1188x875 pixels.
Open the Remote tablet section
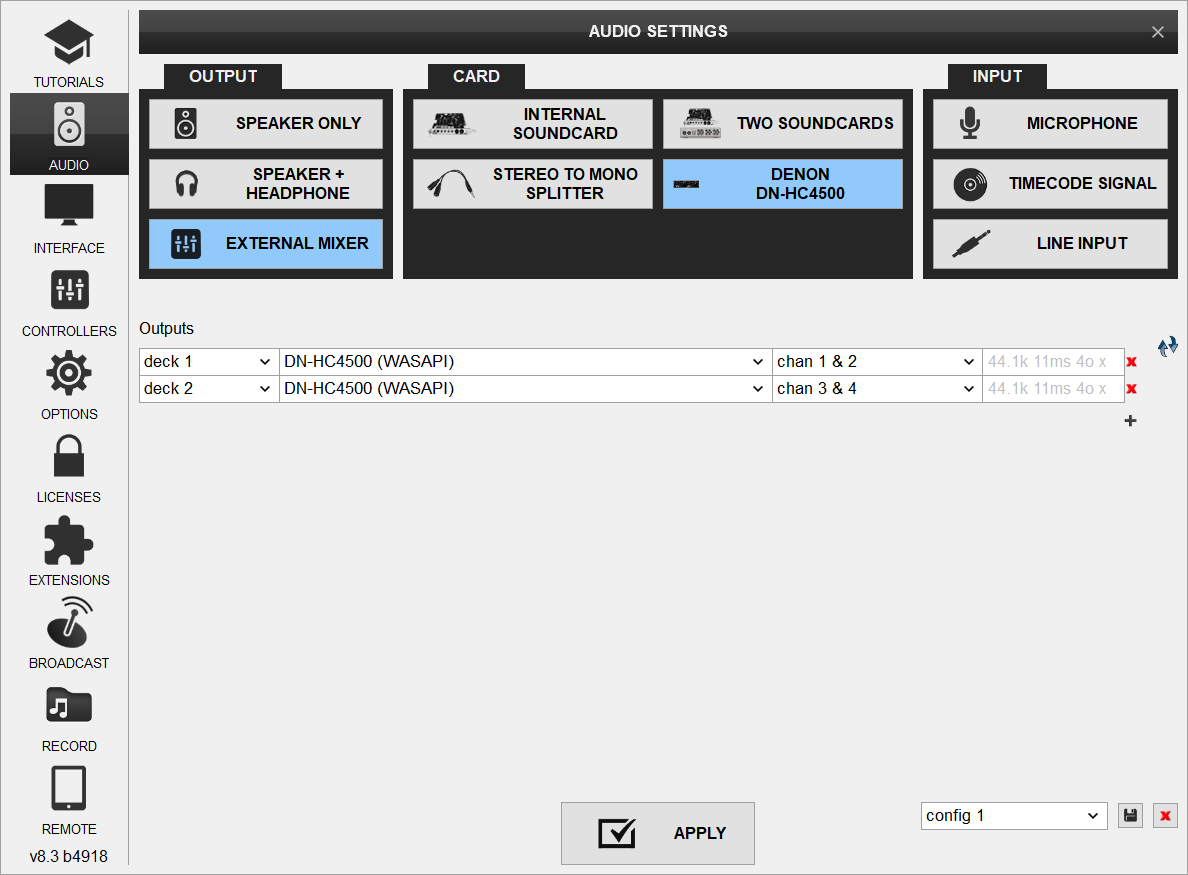coord(69,799)
